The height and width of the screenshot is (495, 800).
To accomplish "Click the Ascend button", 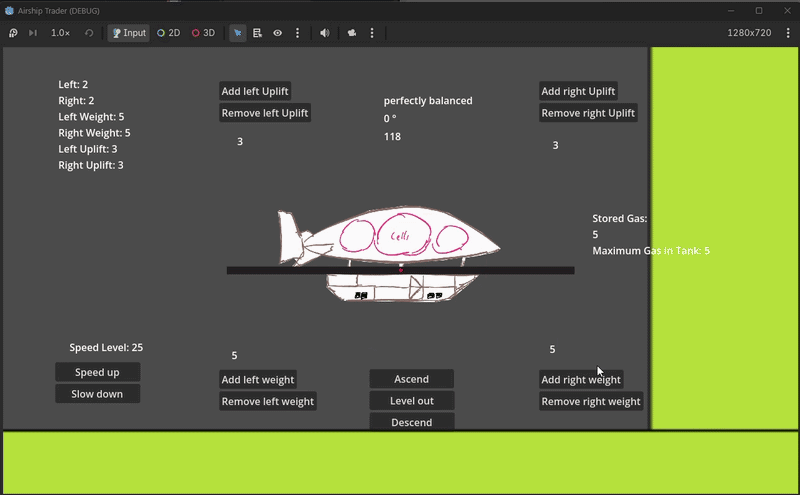I will pos(411,379).
